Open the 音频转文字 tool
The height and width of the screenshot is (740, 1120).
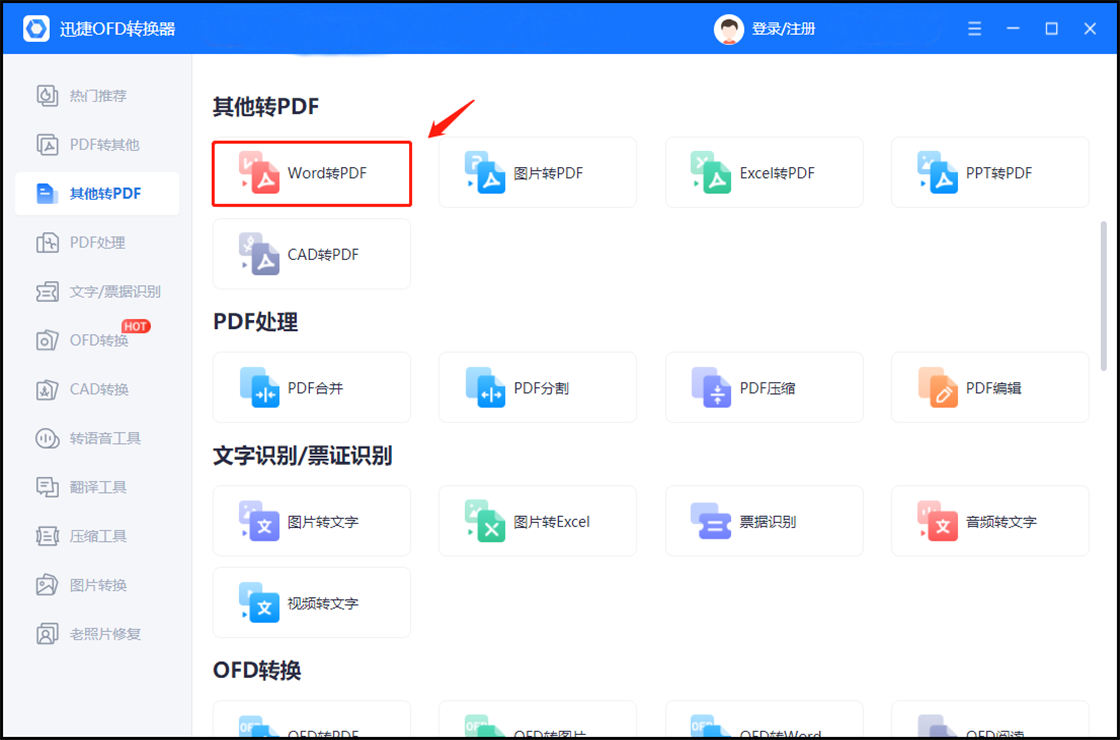(x=990, y=521)
